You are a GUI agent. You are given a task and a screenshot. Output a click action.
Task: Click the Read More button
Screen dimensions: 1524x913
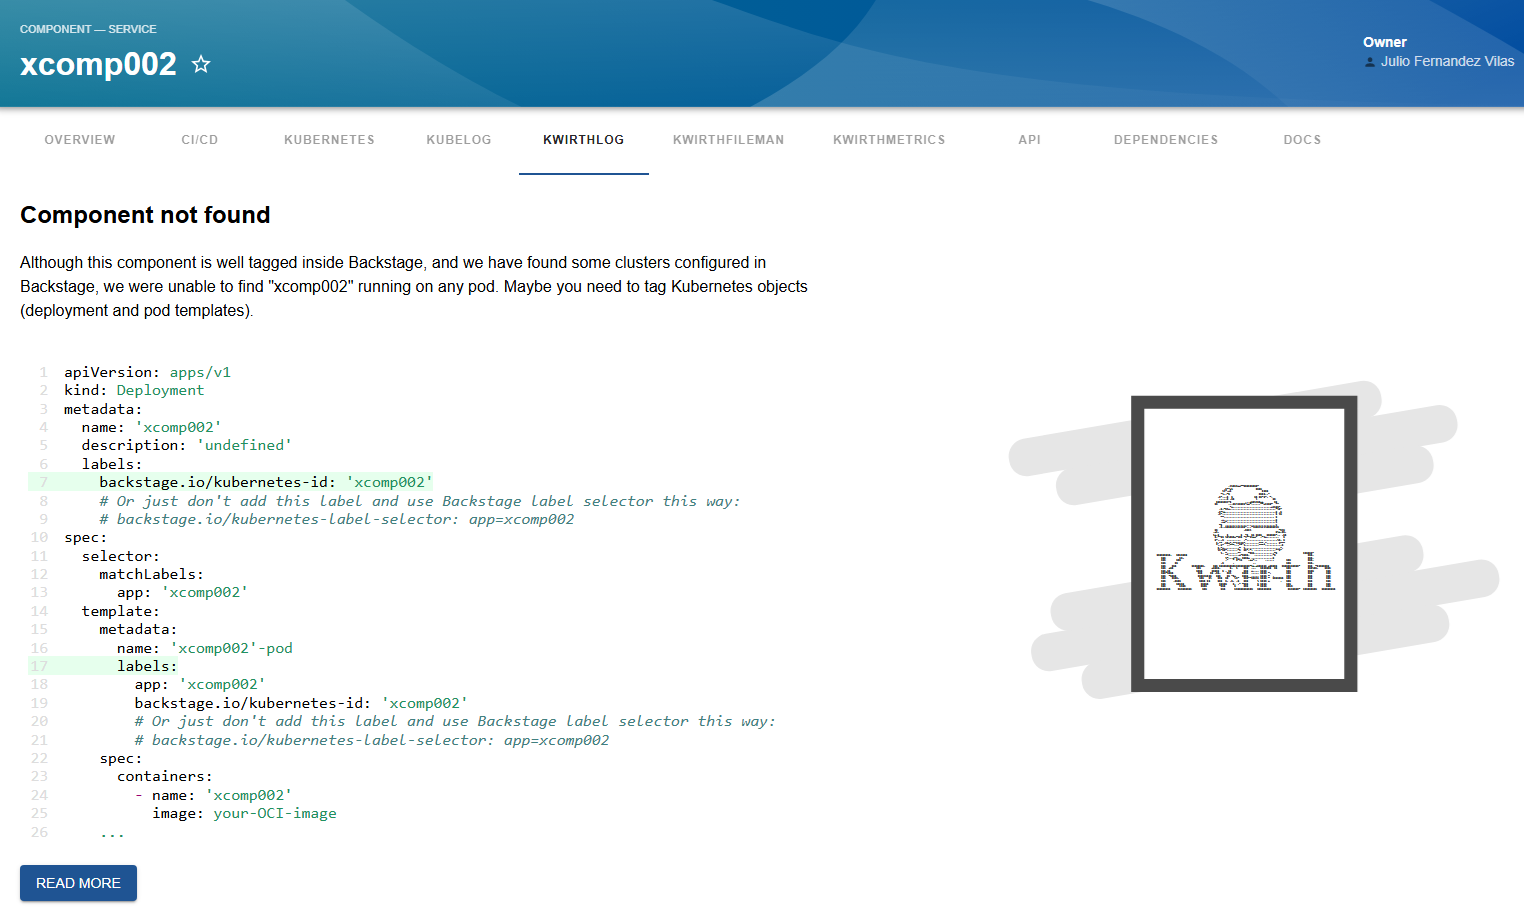(x=78, y=883)
